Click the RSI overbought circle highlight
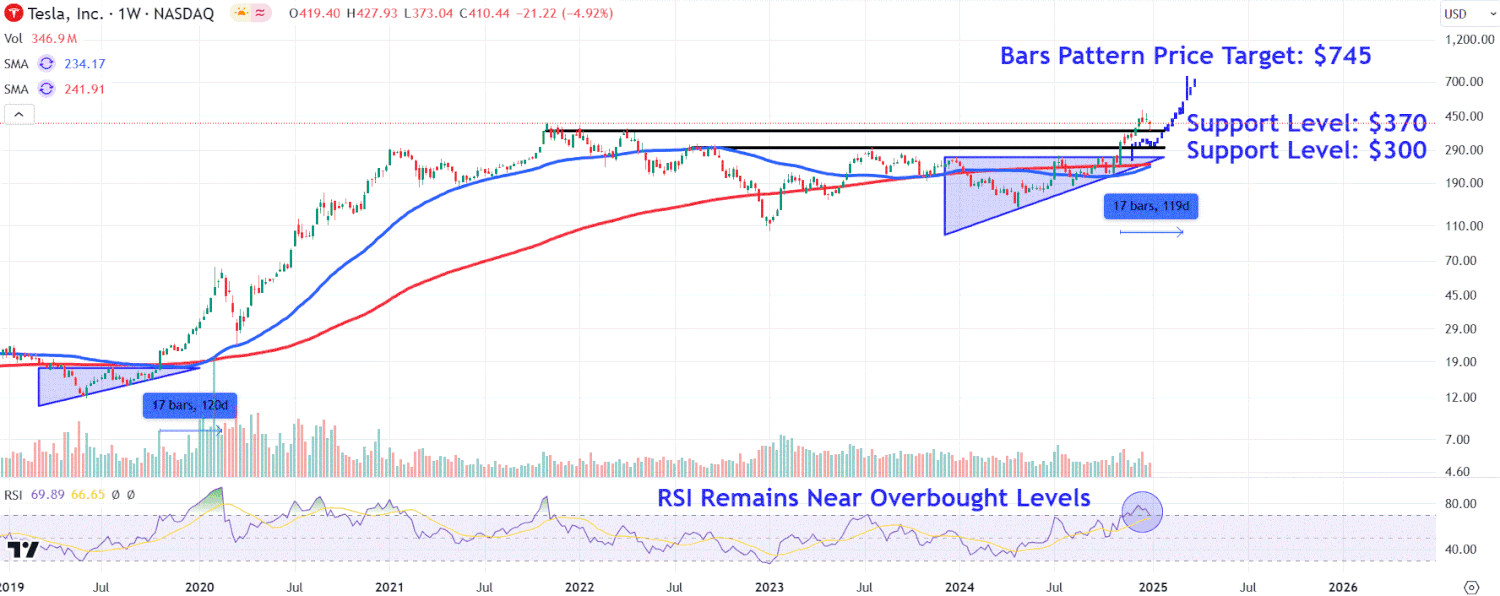 1142,512
